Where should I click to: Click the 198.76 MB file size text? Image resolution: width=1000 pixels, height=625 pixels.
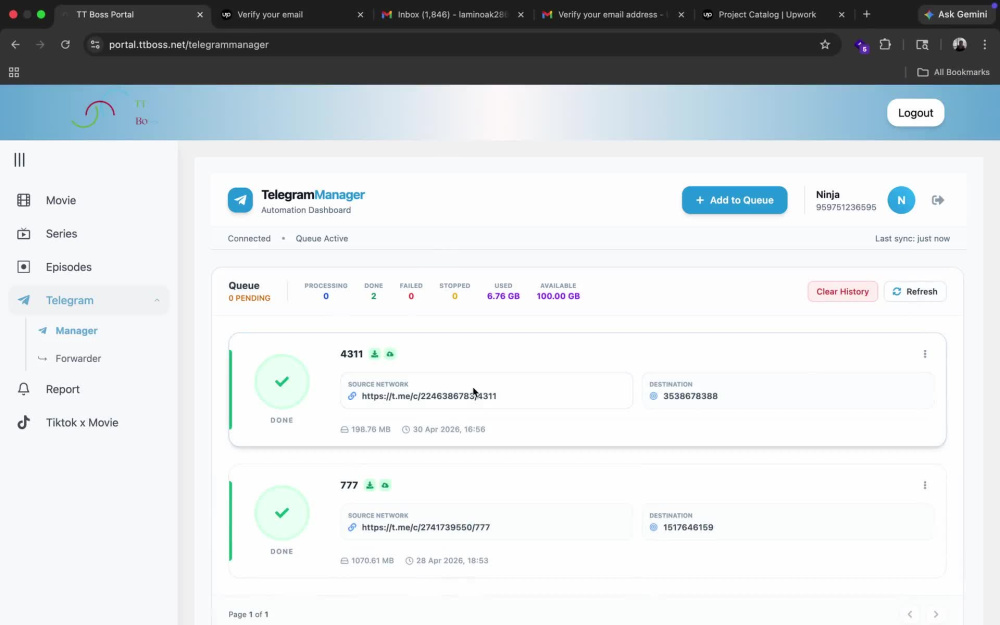pyautogui.click(x=371, y=429)
